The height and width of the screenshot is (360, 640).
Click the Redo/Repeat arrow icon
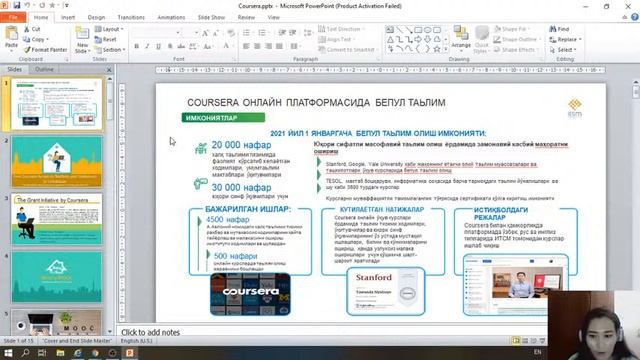point(42,6)
